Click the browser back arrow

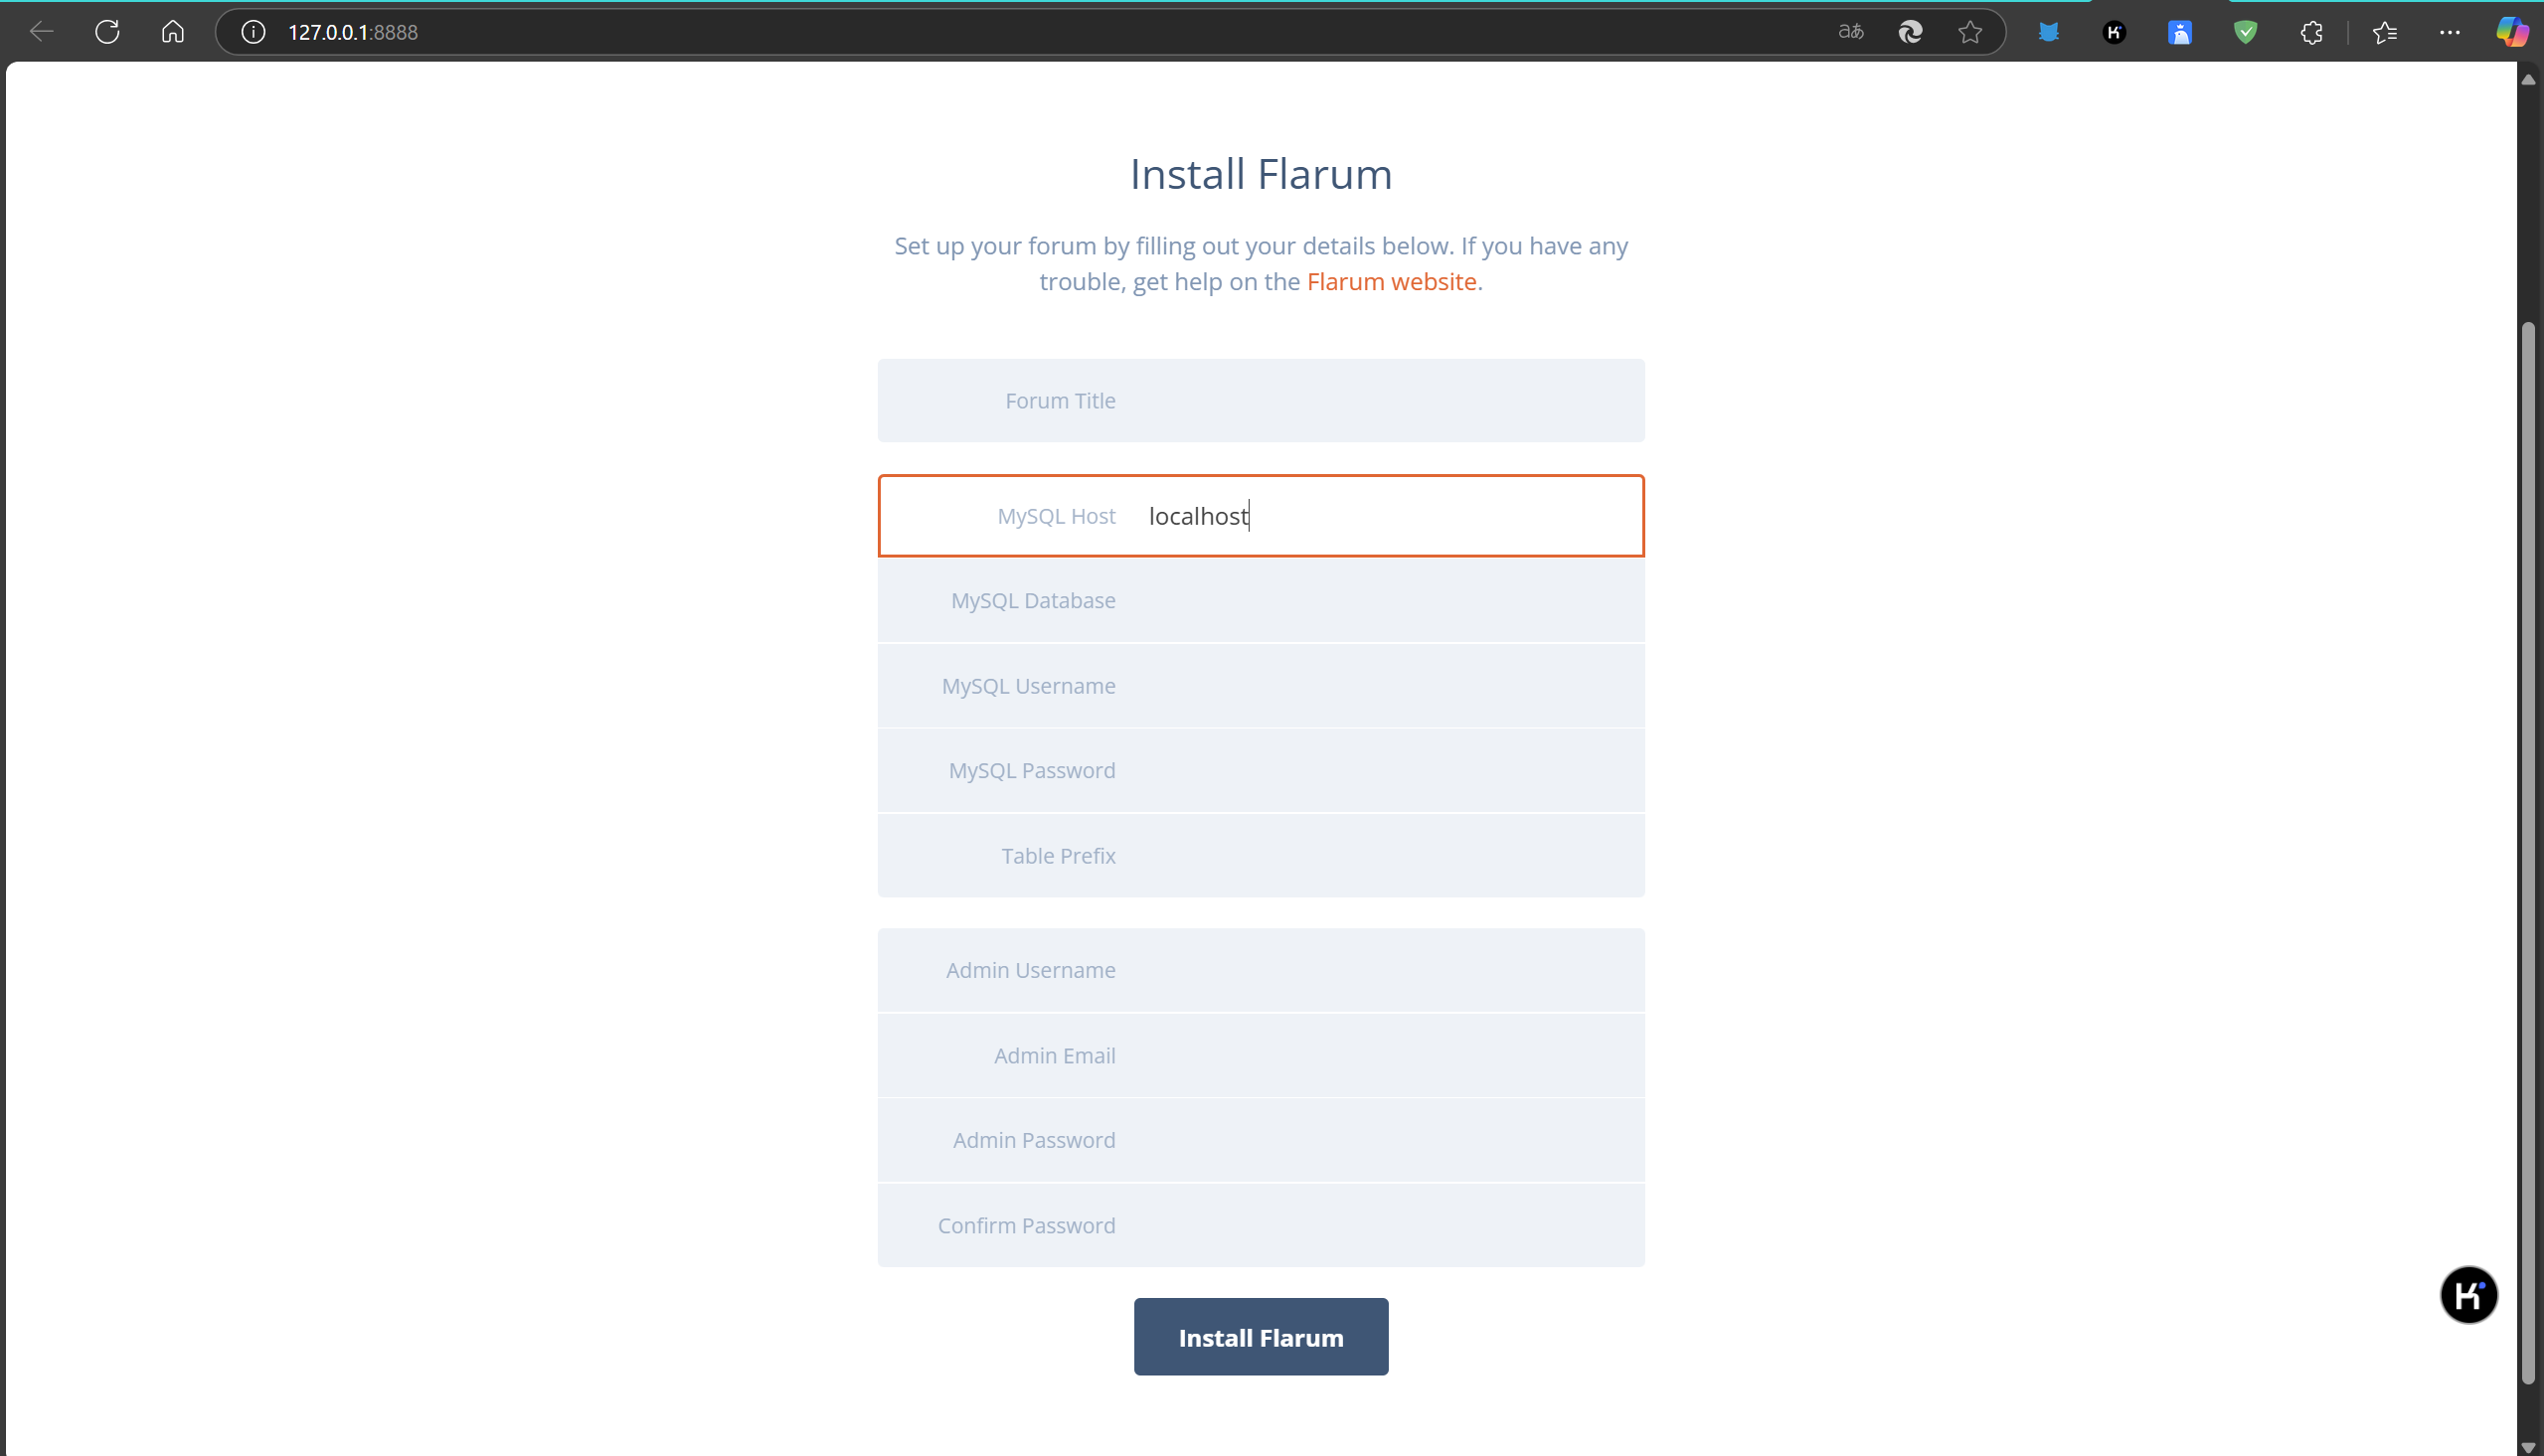pos(42,32)
